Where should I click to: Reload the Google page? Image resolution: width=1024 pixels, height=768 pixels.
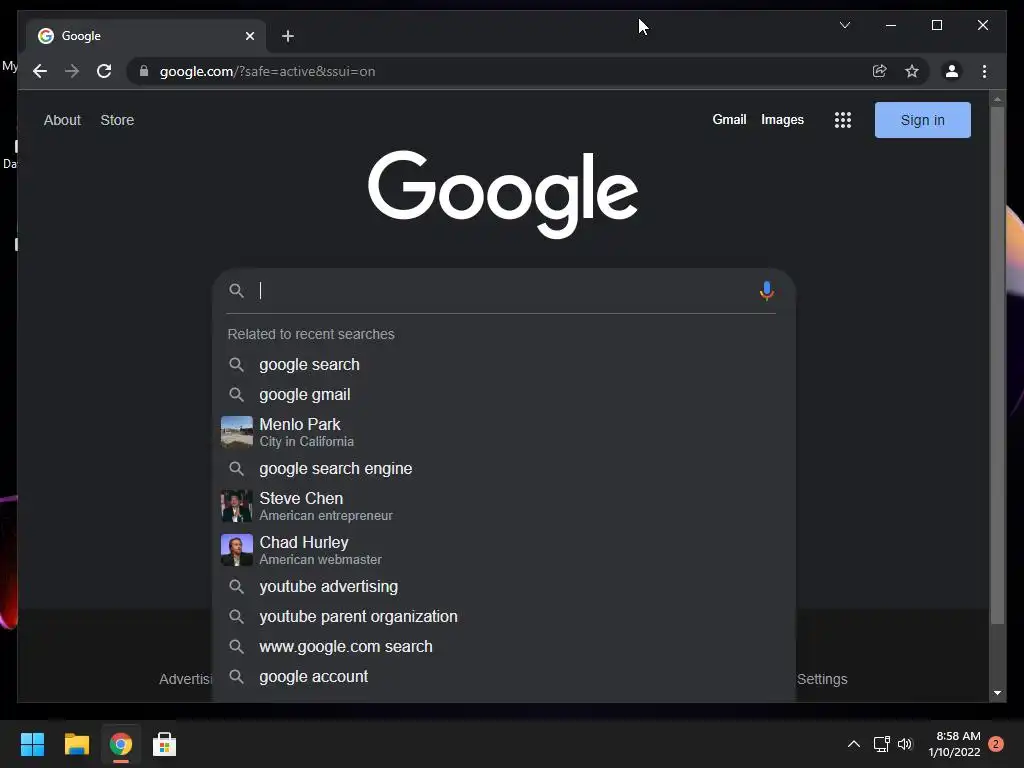[104, 71]
